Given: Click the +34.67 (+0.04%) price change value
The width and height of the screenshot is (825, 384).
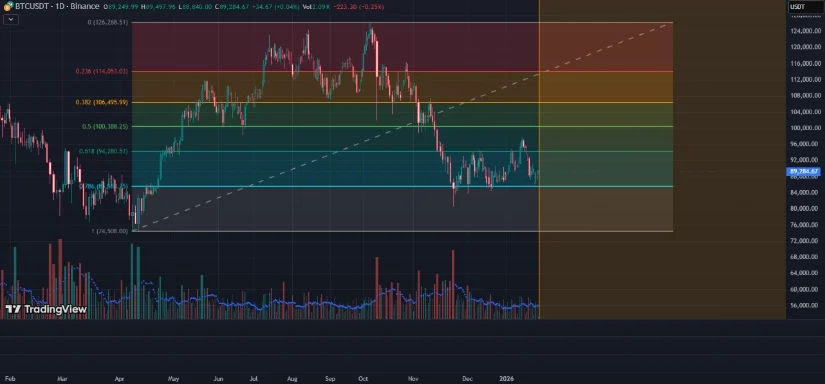Looking at the screenshot, I should coord(276,7).
